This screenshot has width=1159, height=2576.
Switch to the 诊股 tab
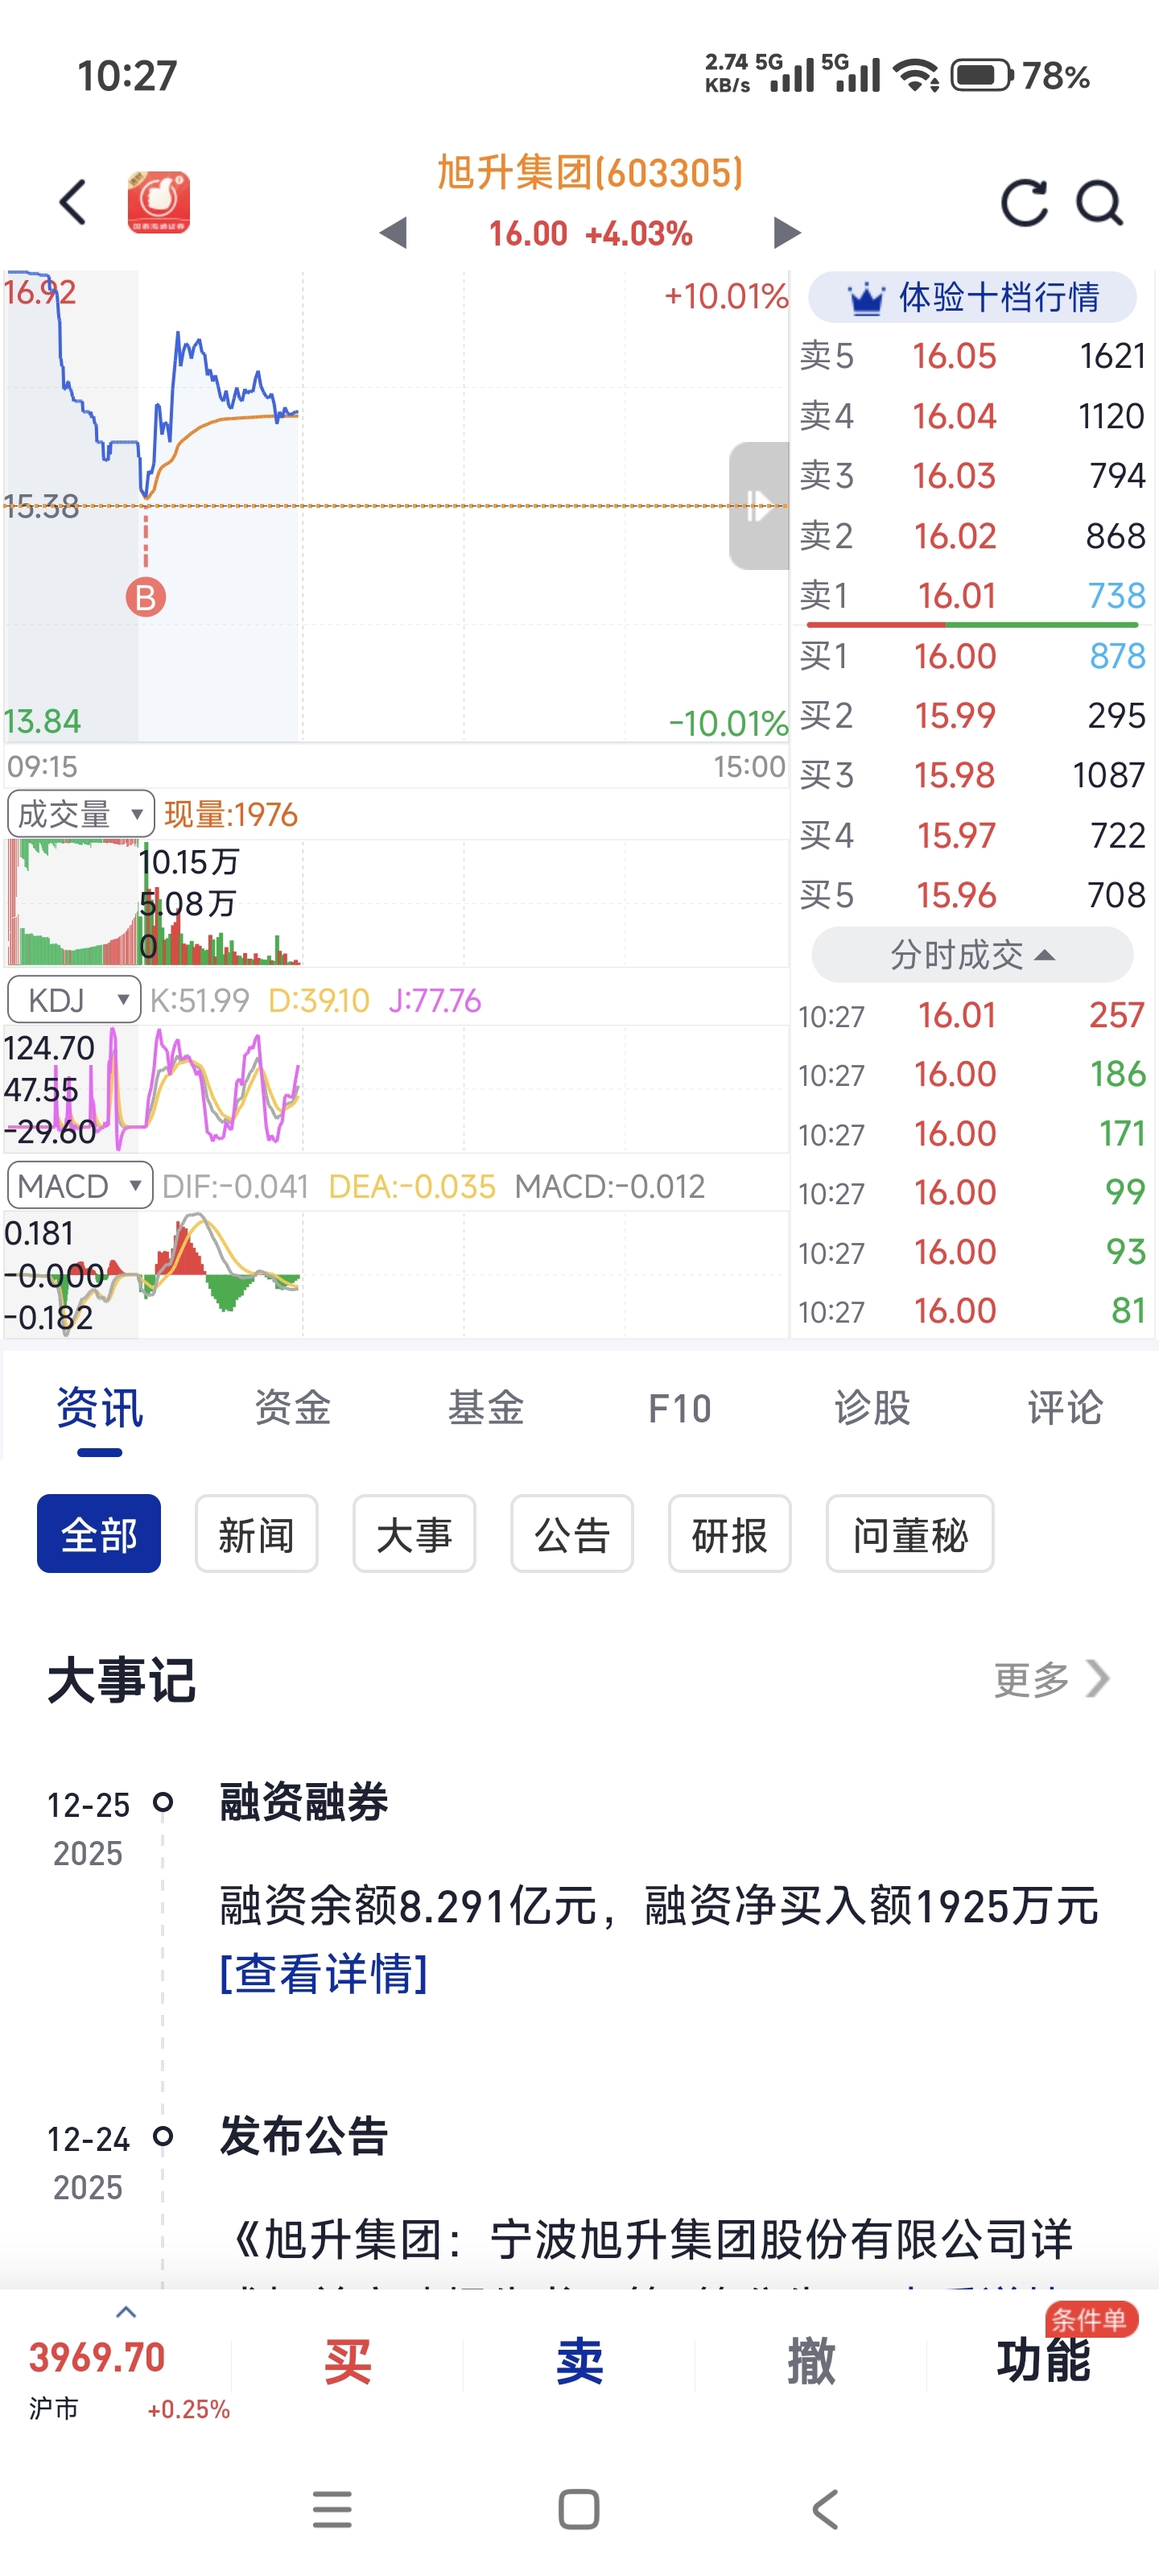872,1408
